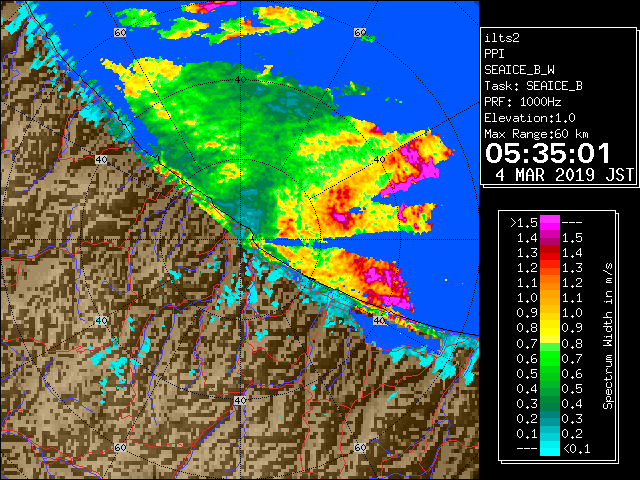This screenshot has width=640, height=480.
Task: Click the ">1.5" legend label
Action: 524,223
